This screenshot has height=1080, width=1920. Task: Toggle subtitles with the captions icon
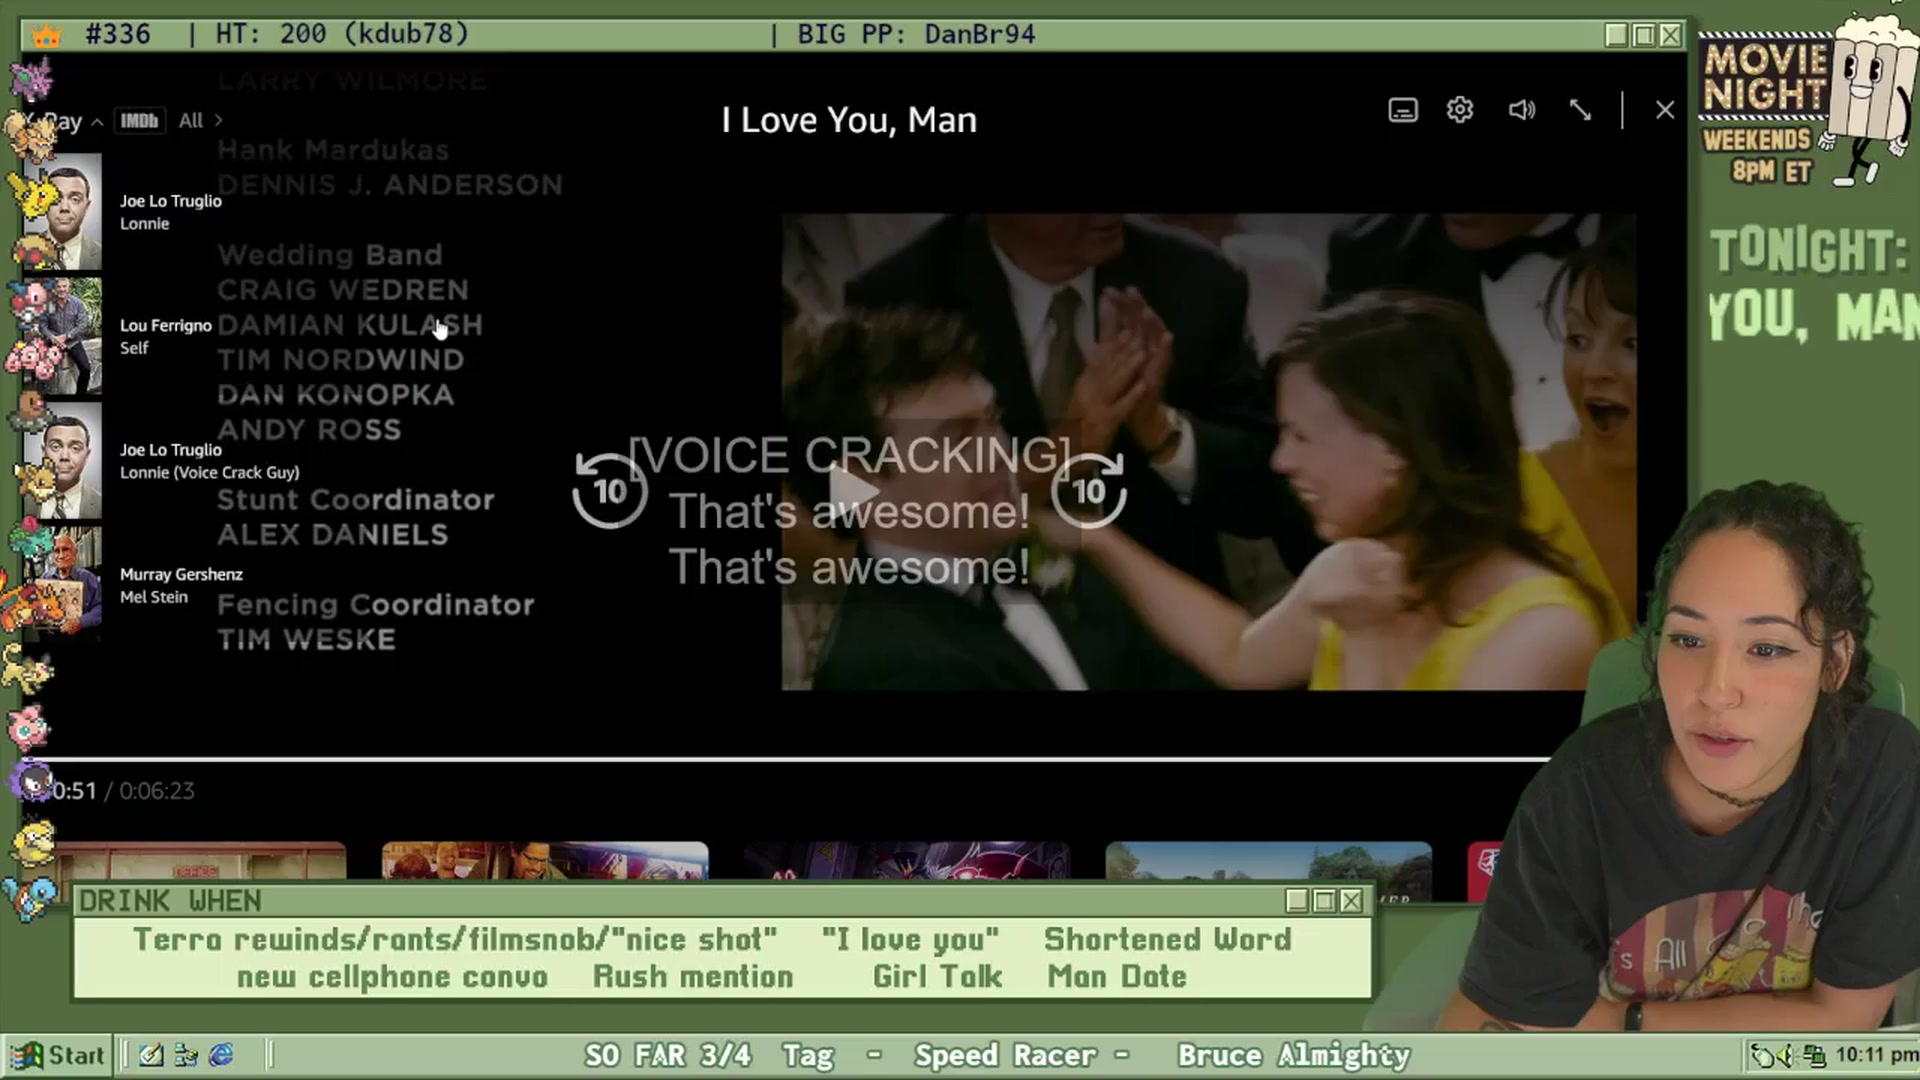click(x=1403, y=110)
